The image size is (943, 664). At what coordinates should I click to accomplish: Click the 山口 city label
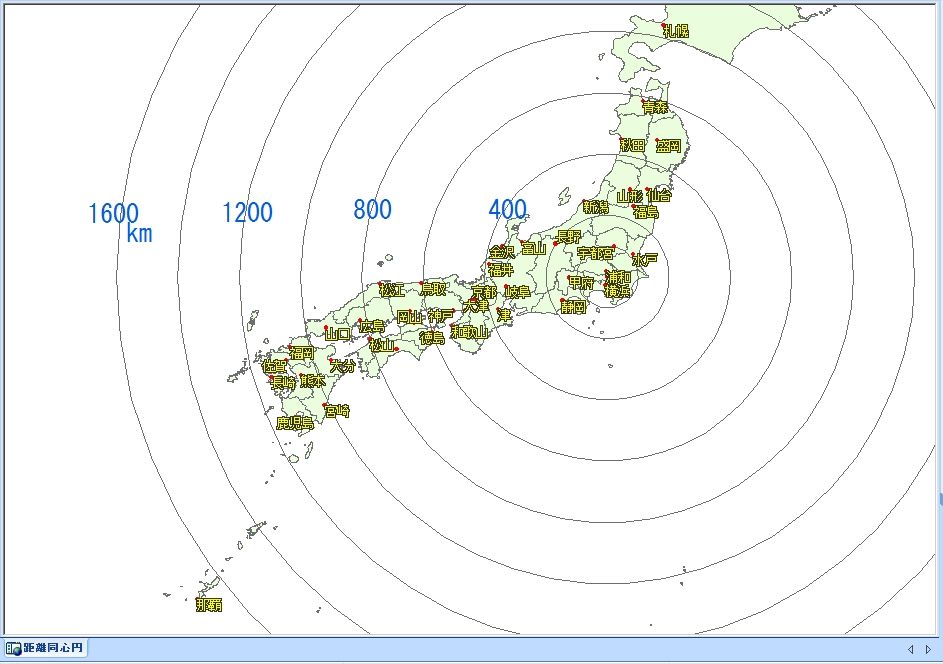337,335
